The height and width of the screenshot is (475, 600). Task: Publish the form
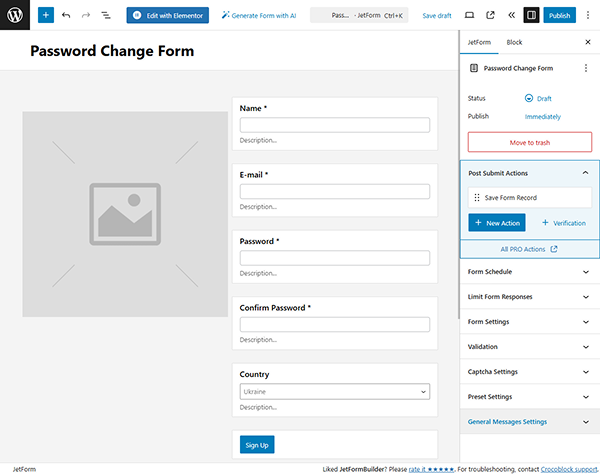[x=559, y=15]
